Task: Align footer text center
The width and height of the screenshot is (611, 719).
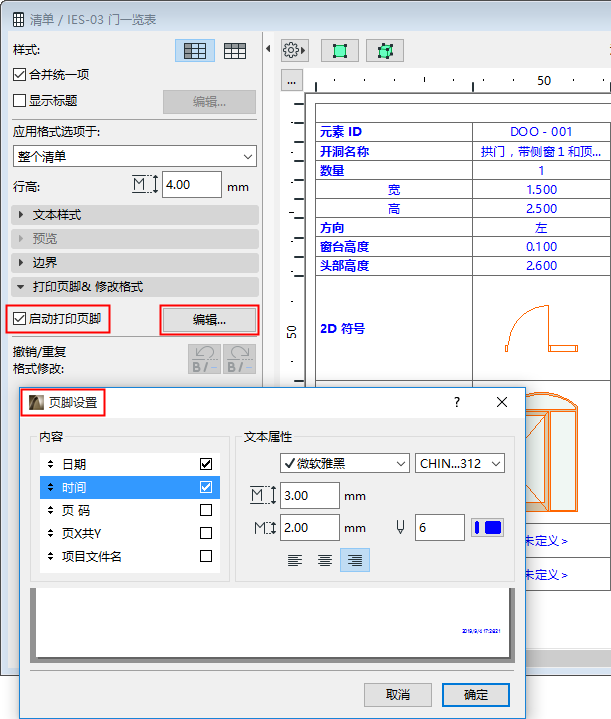Action: (x=325, y=560)
